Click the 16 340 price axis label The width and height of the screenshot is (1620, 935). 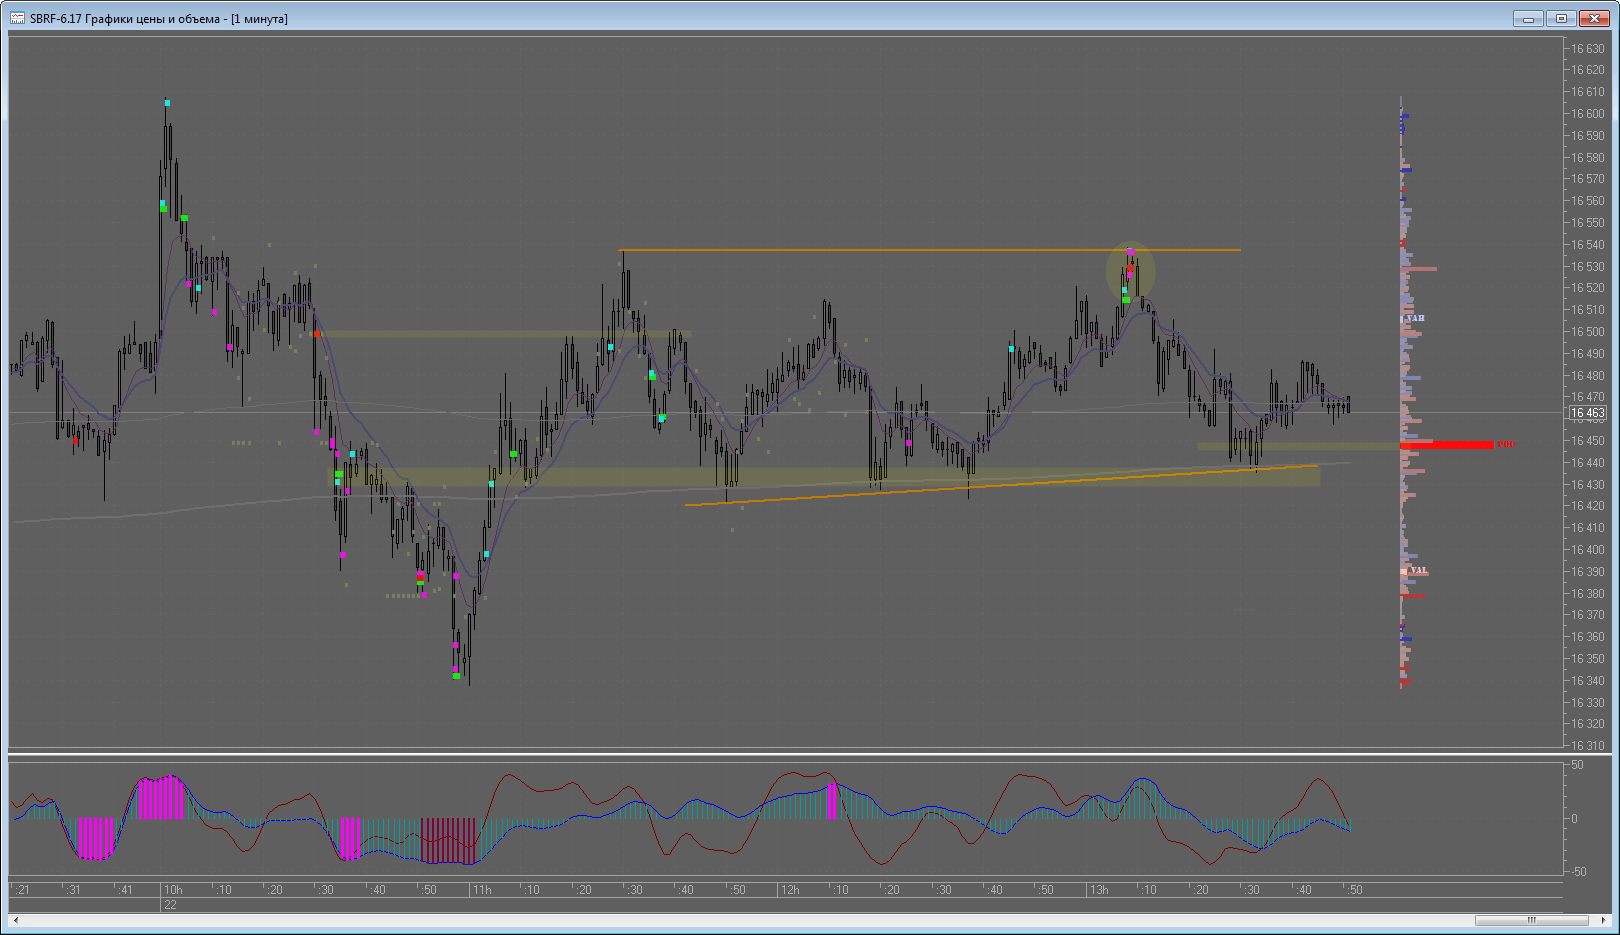[x=1587, y=681]
